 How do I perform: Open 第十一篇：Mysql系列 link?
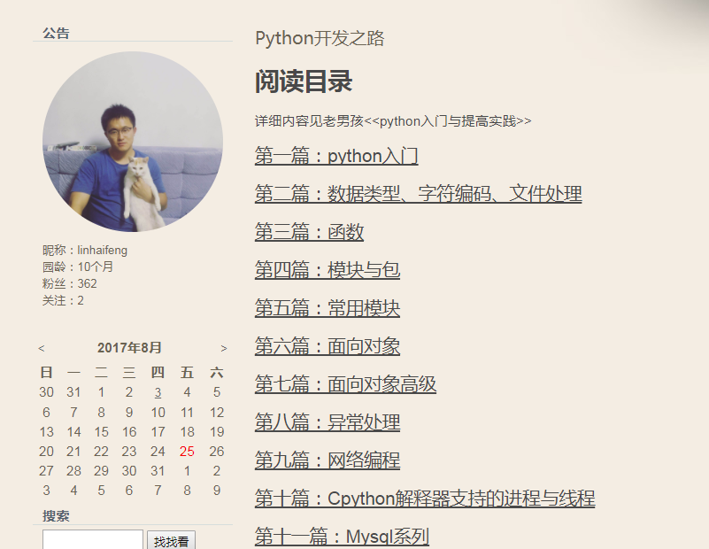(341, 536)
